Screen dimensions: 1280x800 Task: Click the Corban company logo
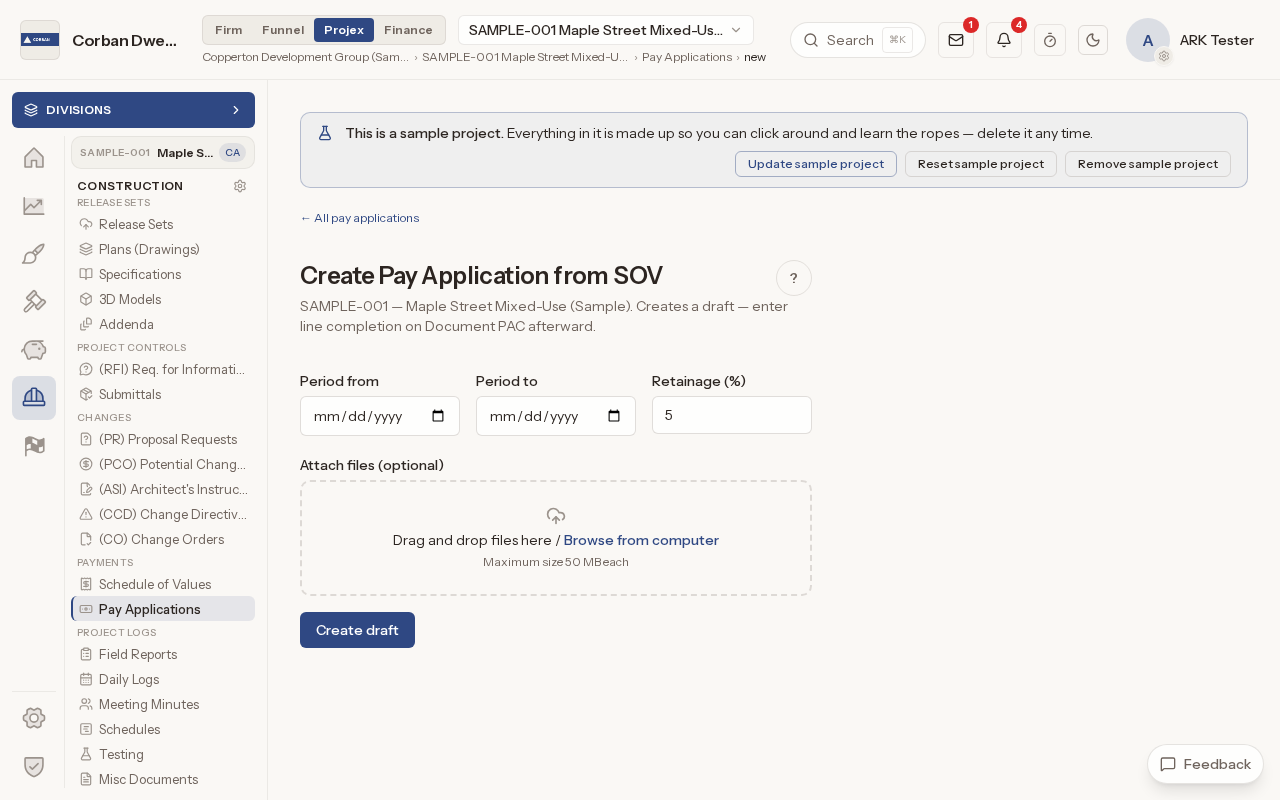[40, 40]
